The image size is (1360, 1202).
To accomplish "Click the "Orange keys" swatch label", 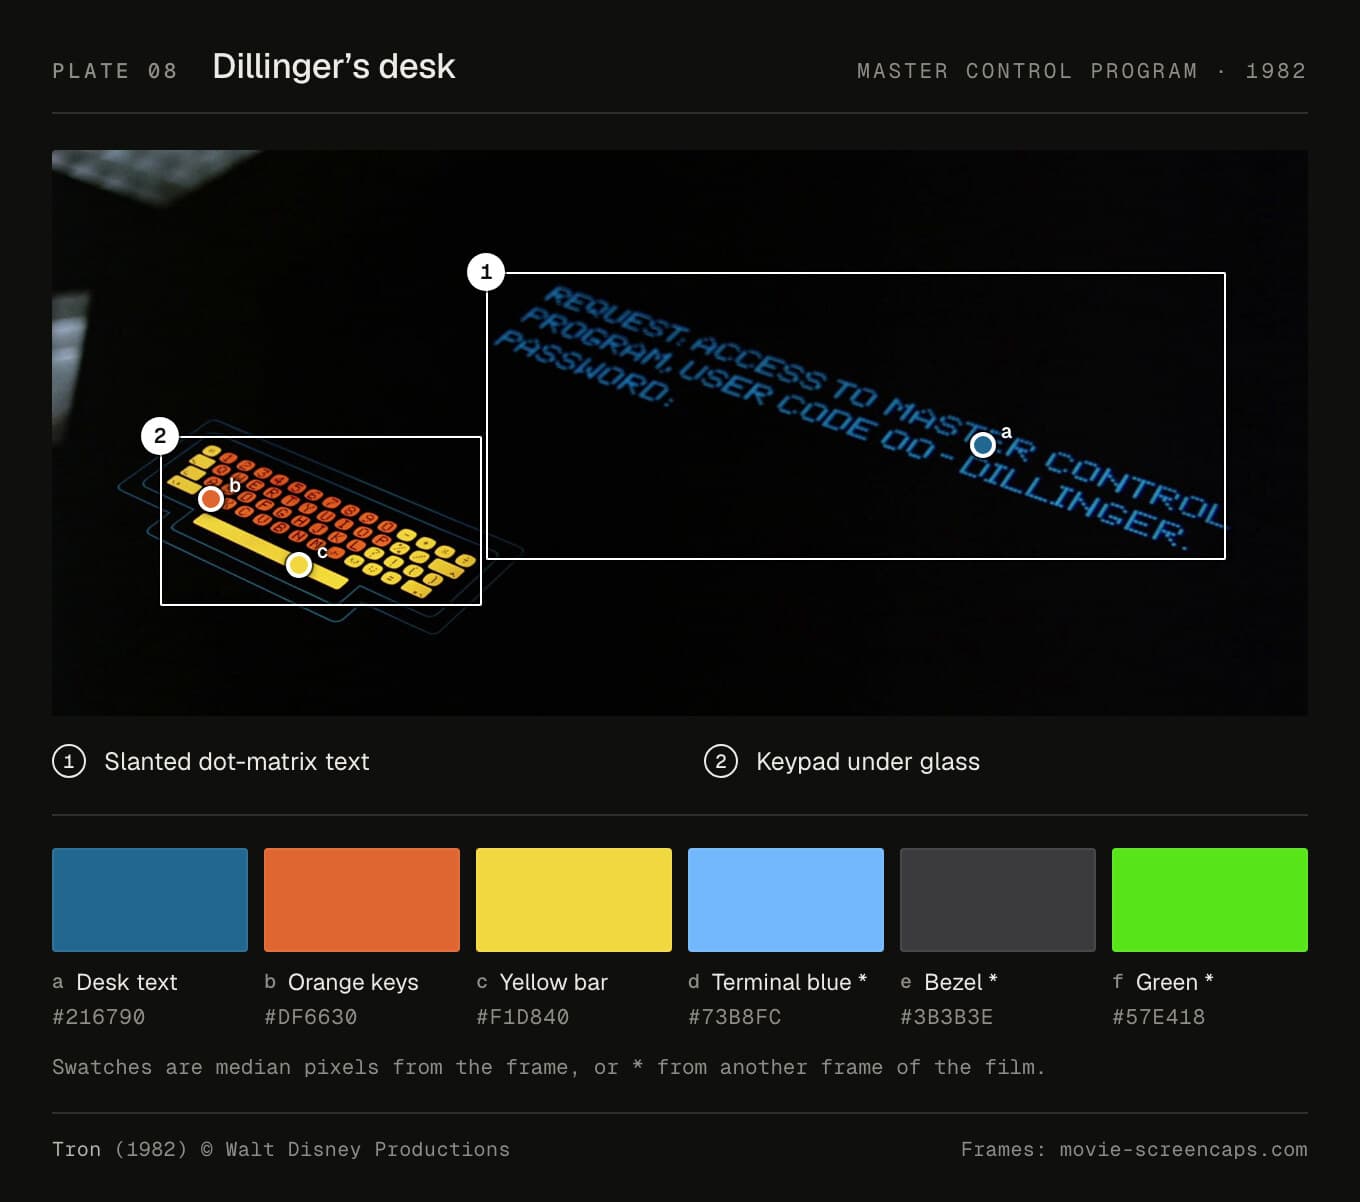I will click(353, 982).
